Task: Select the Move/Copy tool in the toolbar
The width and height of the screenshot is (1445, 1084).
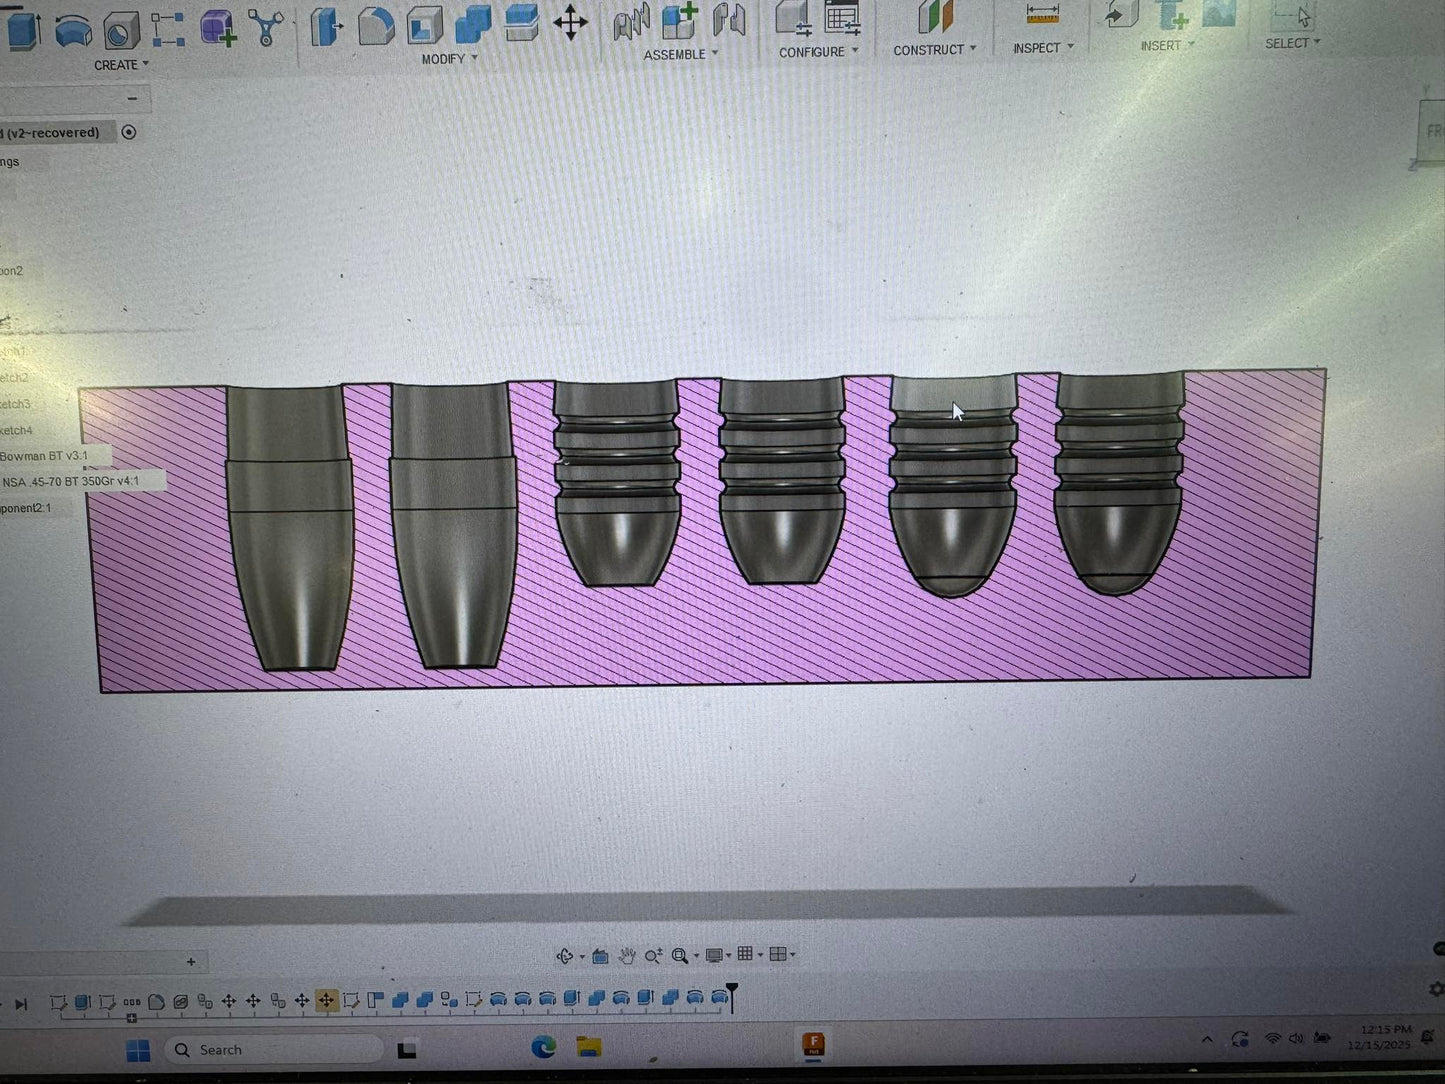Action: tap(569, 23)
